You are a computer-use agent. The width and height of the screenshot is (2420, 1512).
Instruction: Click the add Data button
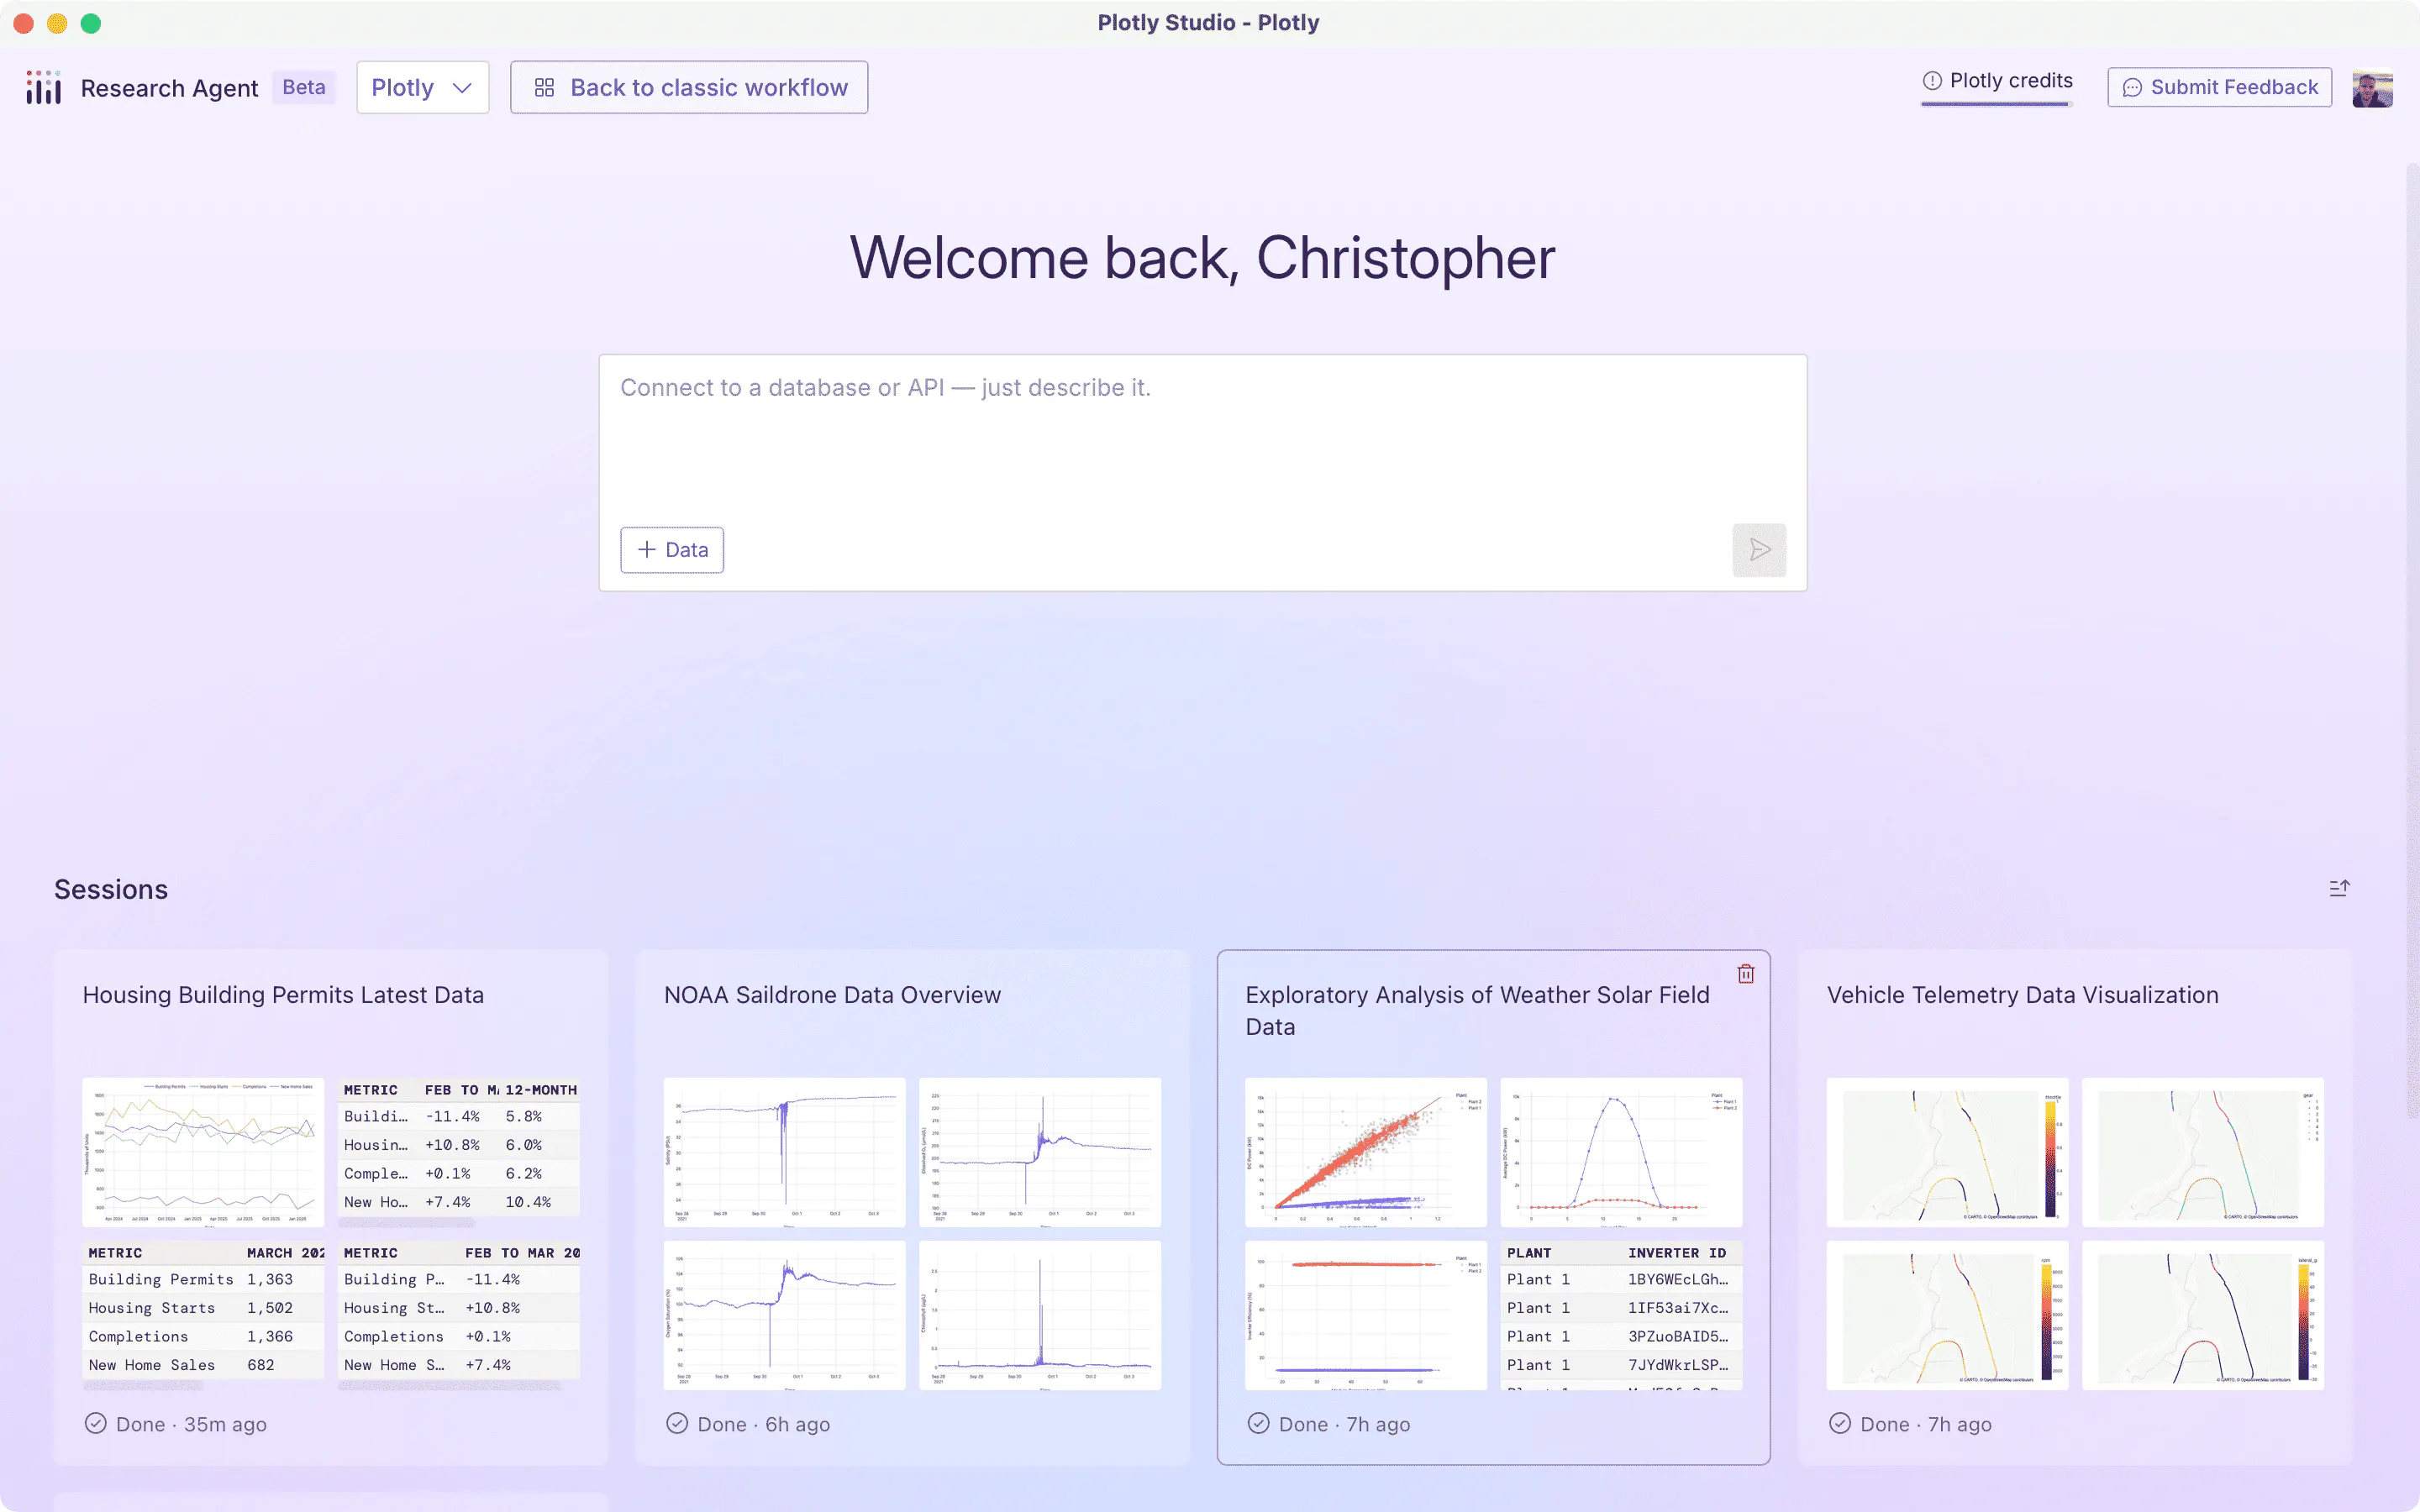(x=672, y=550)
